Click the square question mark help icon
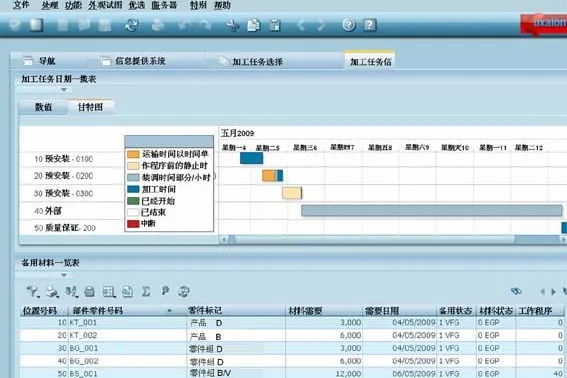This screenshot has height=378, width=567. [x=370, y=25]
